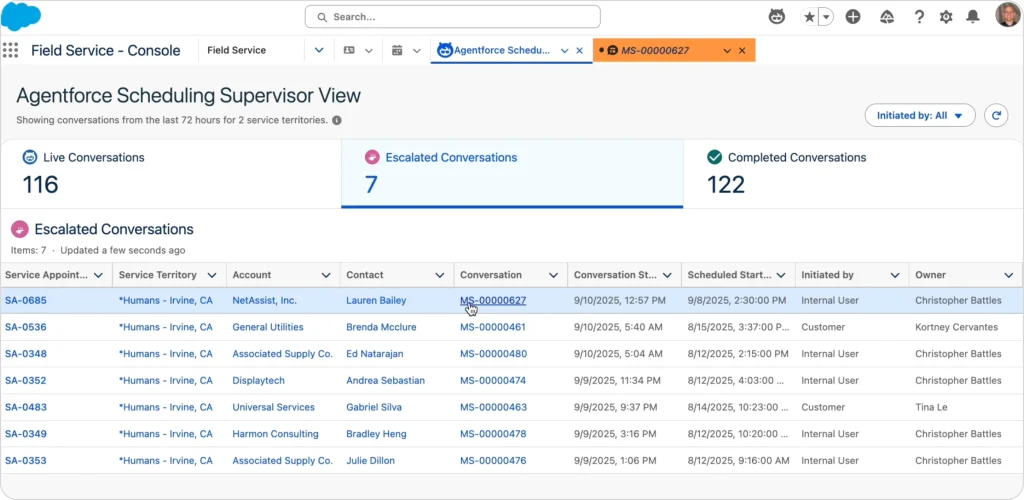Open service appointment SA-0483
1024x500 pixels.
25,407
